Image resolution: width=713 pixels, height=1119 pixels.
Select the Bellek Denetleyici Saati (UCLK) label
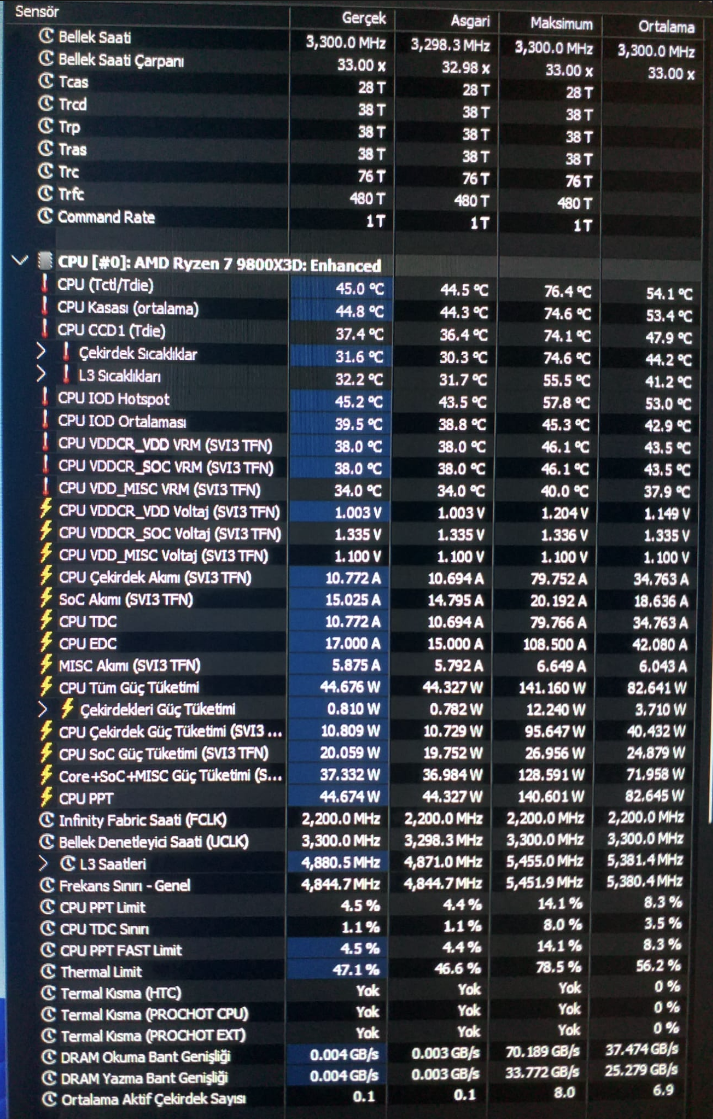tap(153, 841)
